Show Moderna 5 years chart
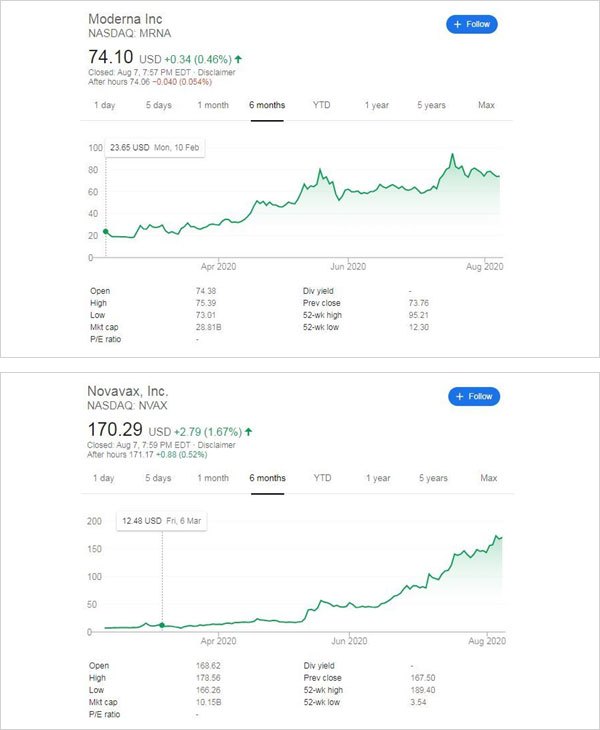The image size is (600, 730). click(x=431, y=105)
